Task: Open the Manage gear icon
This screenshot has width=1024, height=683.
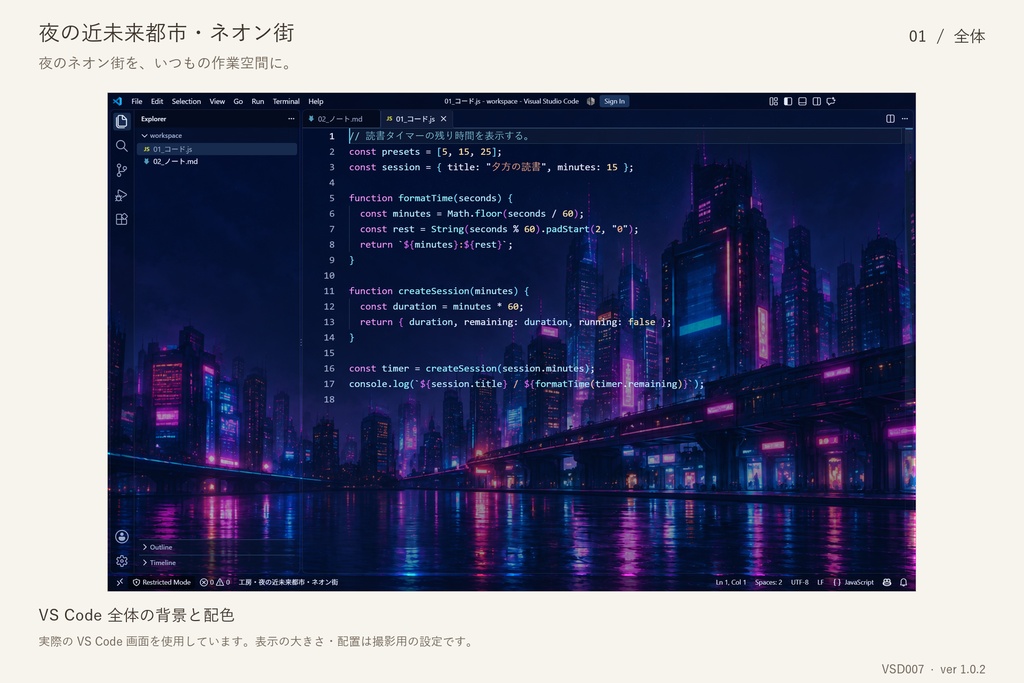Action: [121, 561]
